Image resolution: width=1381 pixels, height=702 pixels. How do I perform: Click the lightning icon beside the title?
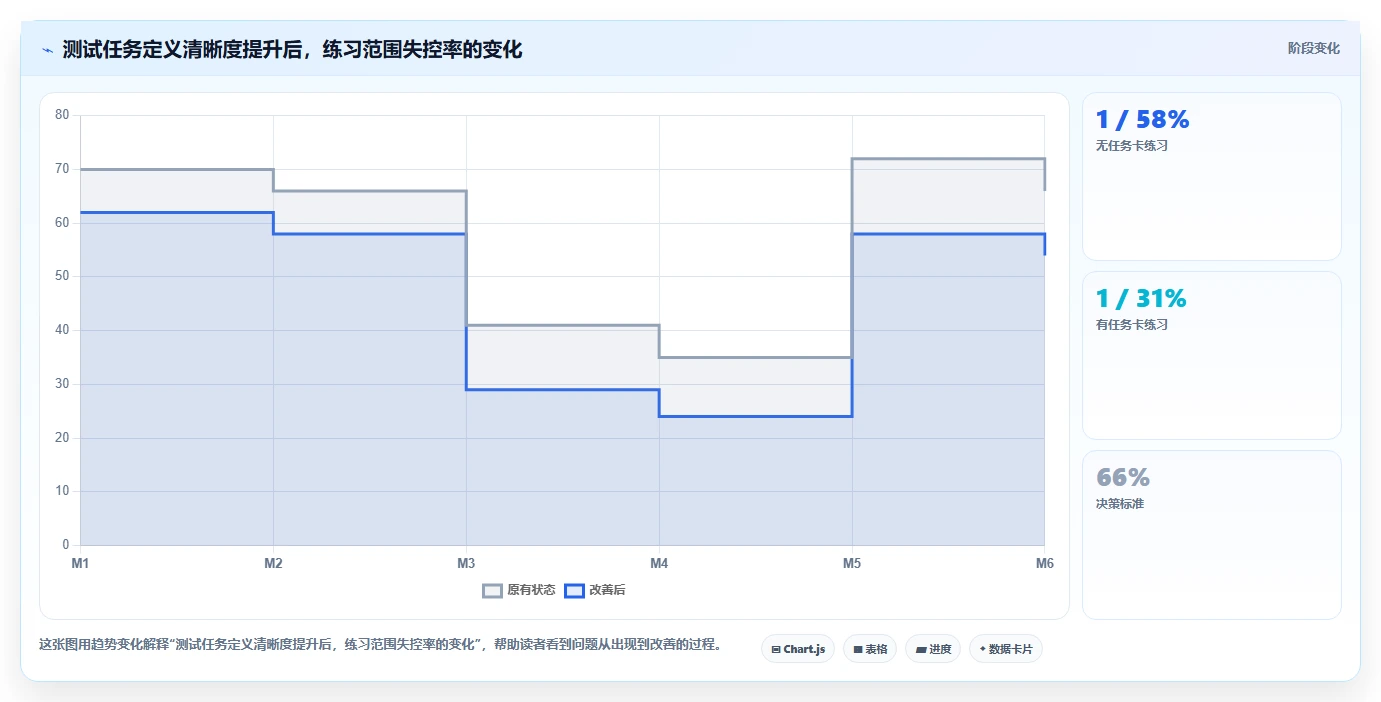[47, 50]
